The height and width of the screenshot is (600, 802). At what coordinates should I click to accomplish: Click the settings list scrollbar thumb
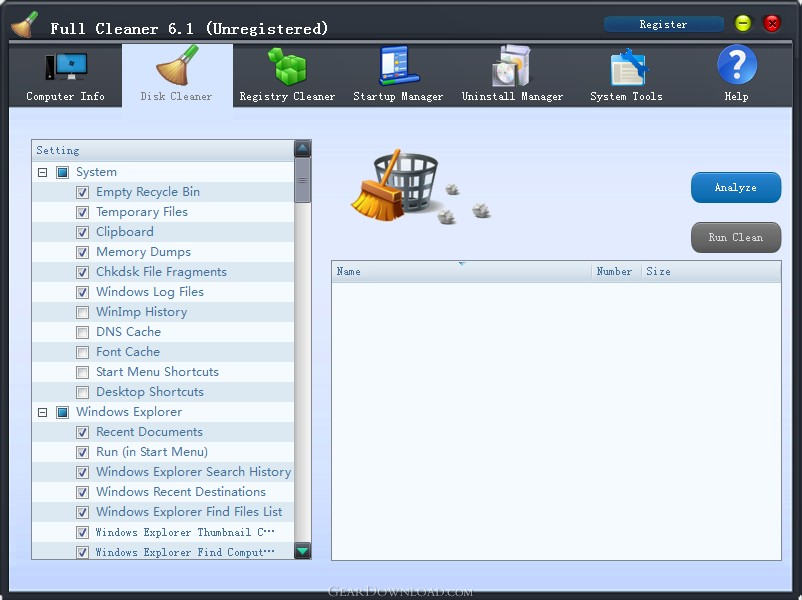[x=303, y=180]
